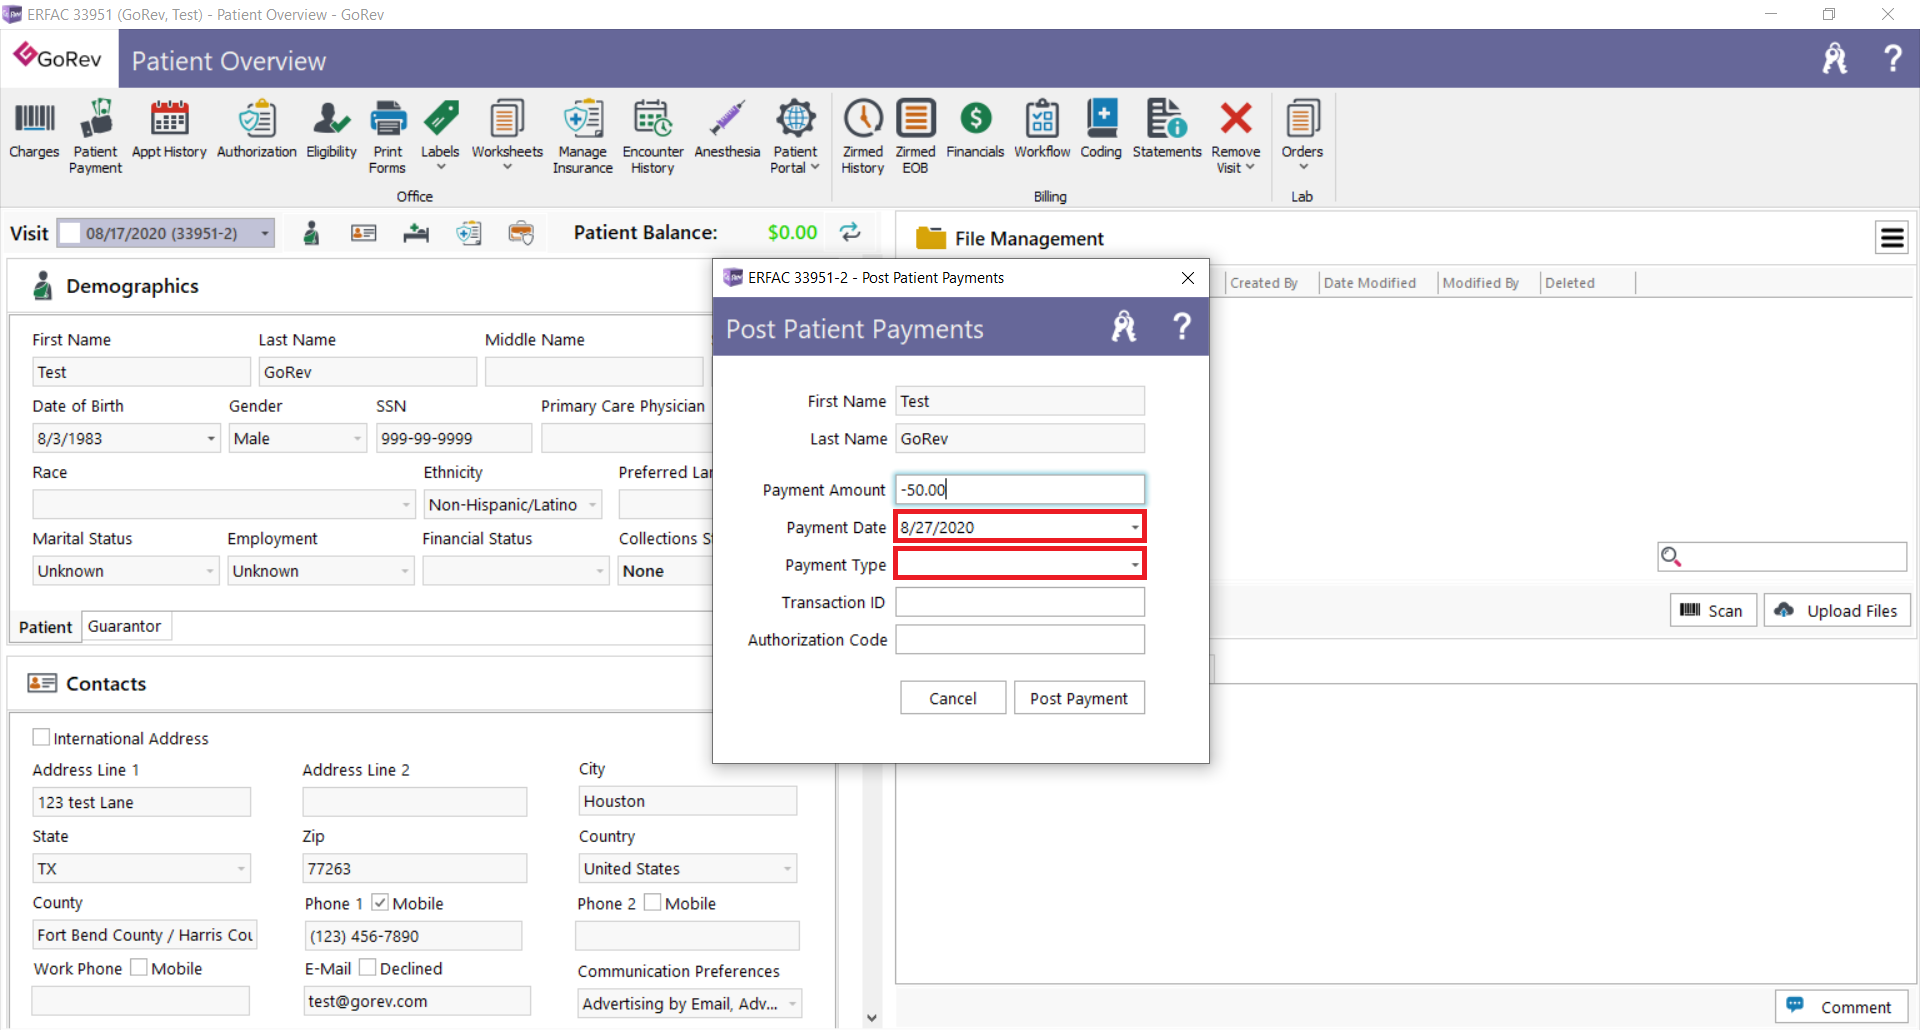Sort by the Modified By column
Image resolution: width=1920 pixels, height=1030 pixels.
(1481, 283)
